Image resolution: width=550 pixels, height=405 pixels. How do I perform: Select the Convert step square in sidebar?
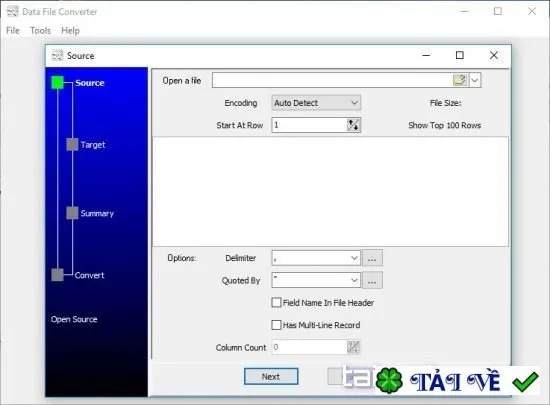58,275
